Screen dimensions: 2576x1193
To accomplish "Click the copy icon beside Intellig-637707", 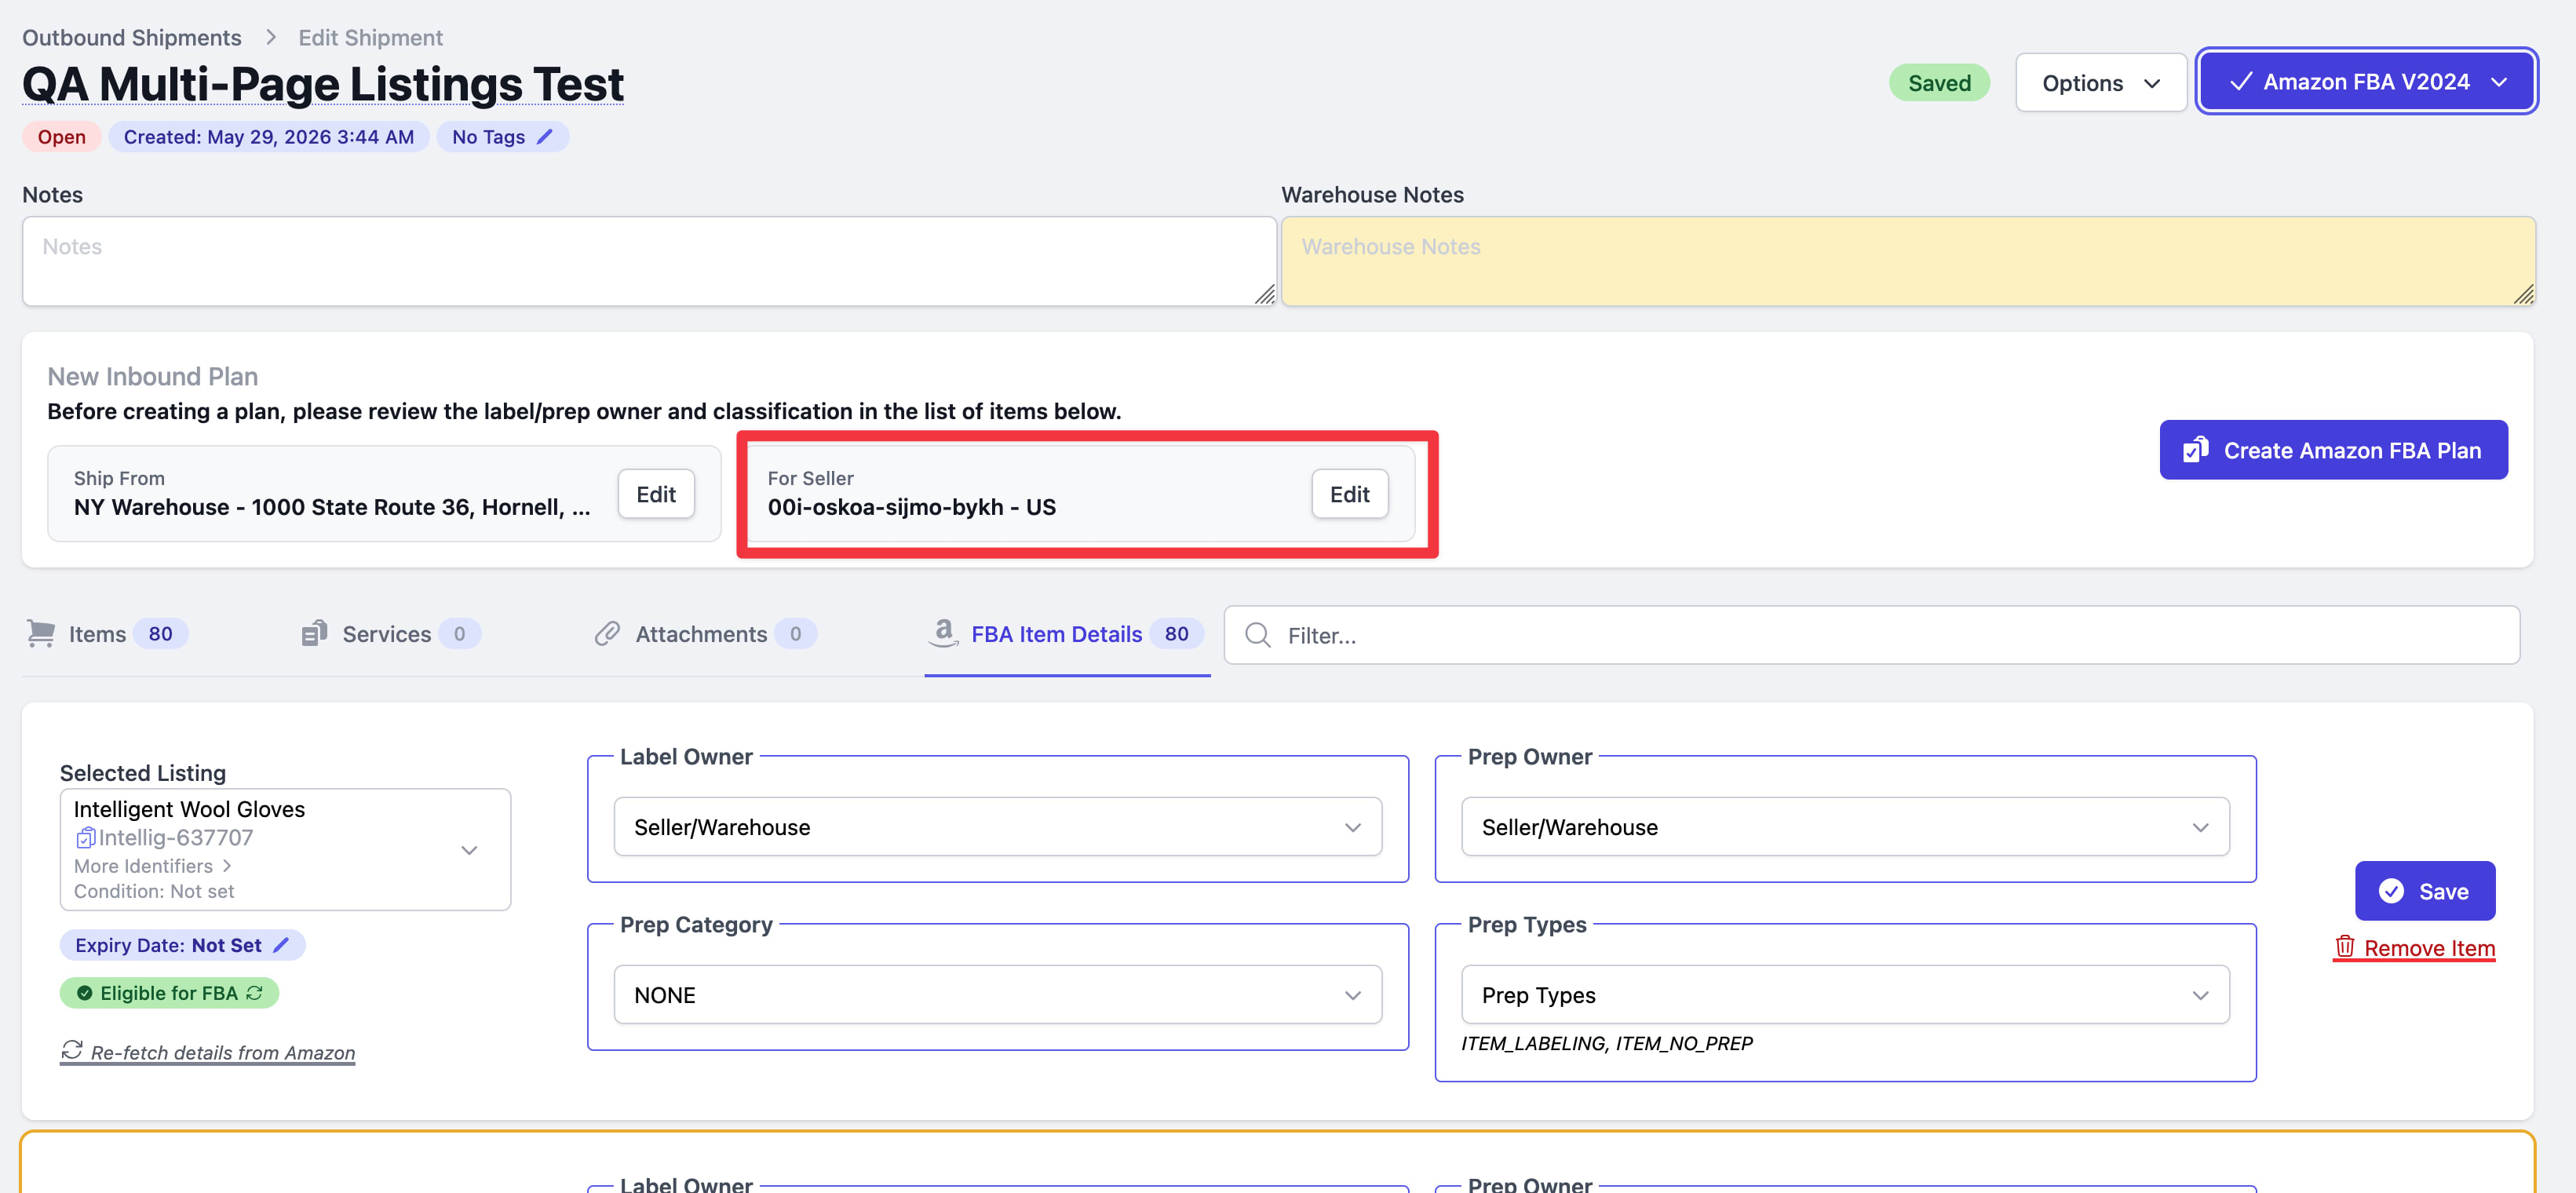I will click(x=85, y=838).
